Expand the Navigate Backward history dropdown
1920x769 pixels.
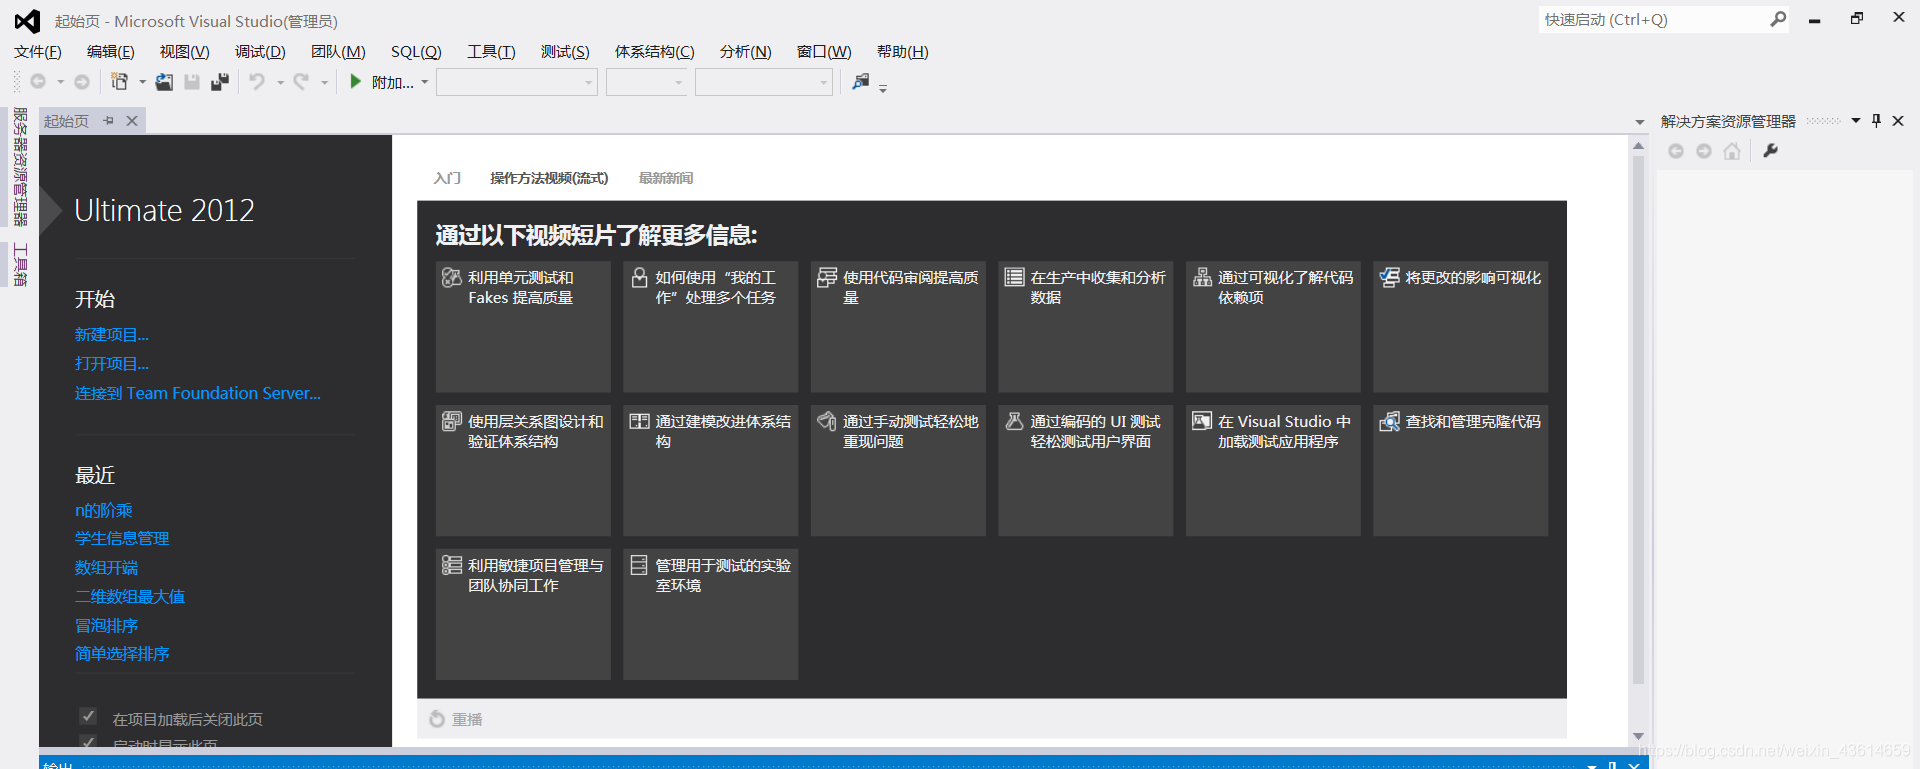click(60, 82)
